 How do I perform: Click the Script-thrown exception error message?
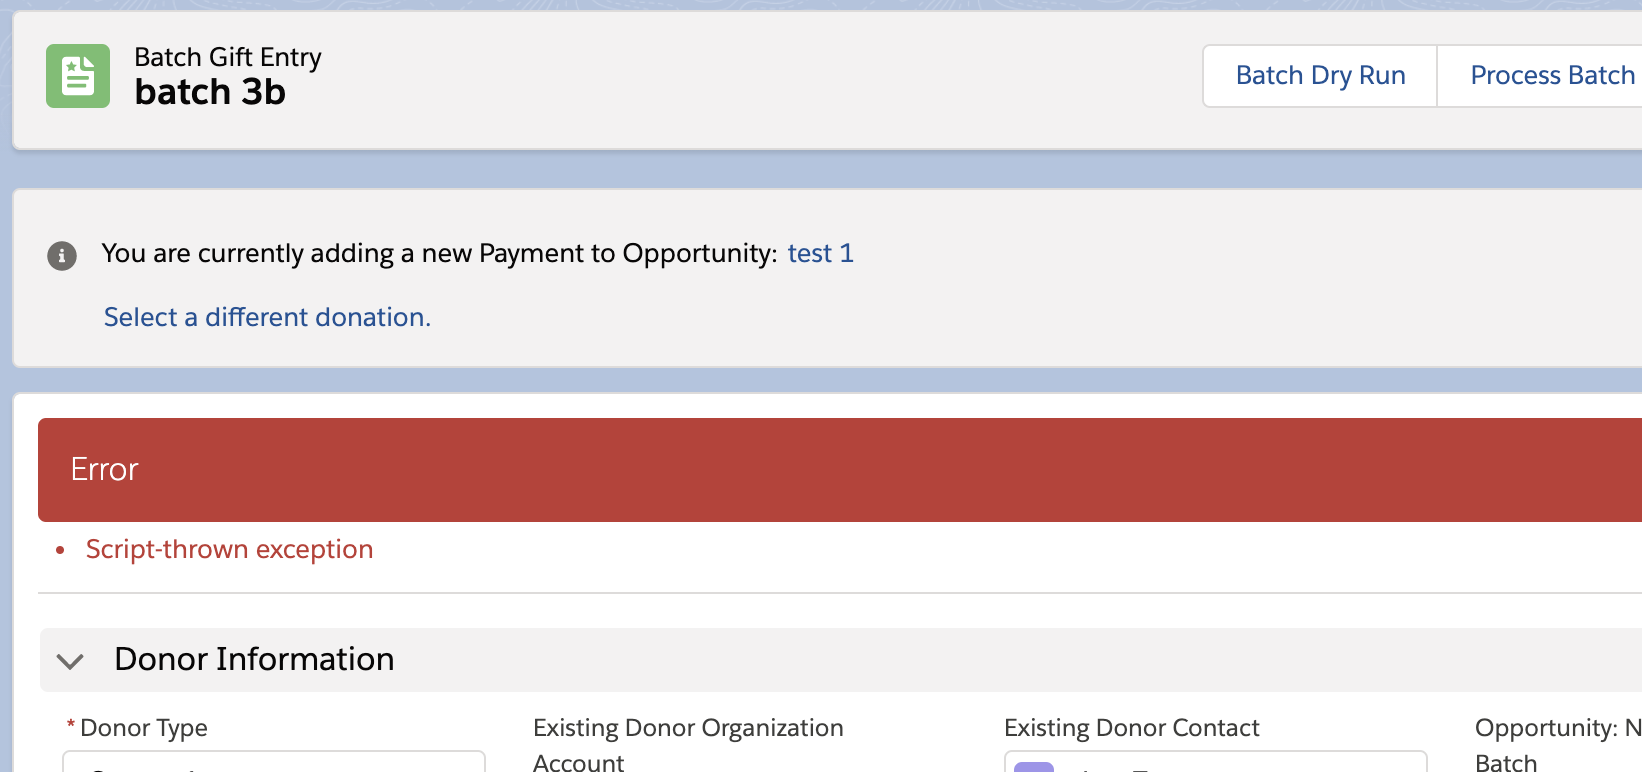[229, 549]
